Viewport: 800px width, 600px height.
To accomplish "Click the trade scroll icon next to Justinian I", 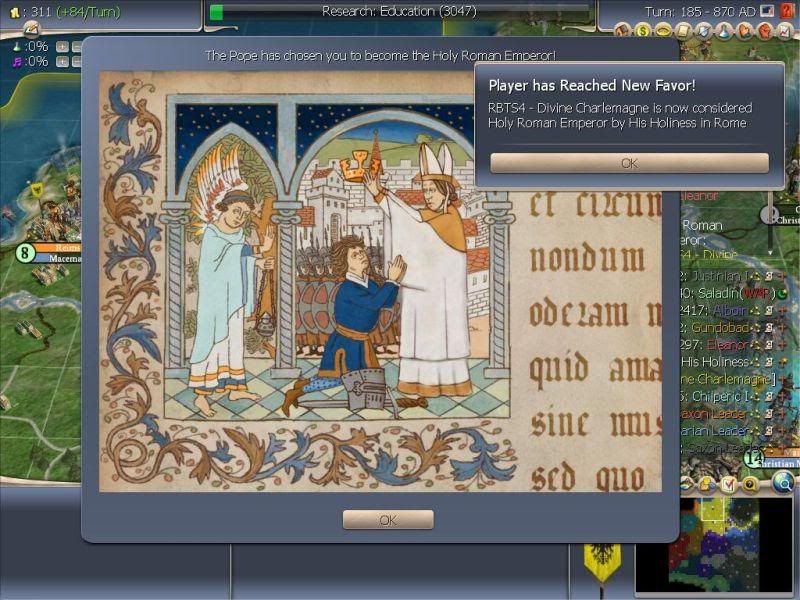I will pyautogui.click(x=769, y=276).
